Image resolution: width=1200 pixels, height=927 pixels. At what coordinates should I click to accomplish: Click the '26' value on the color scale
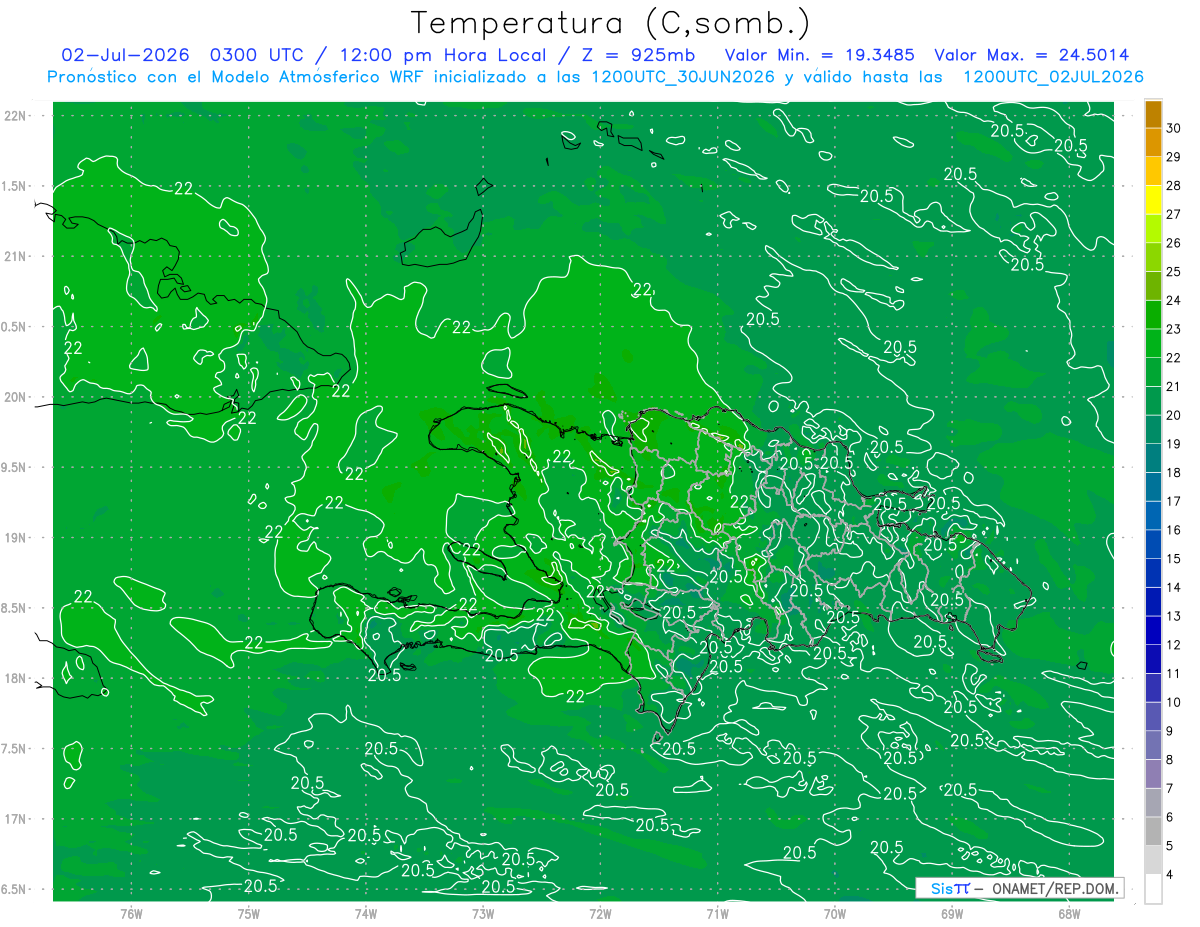coord(1174,243)
